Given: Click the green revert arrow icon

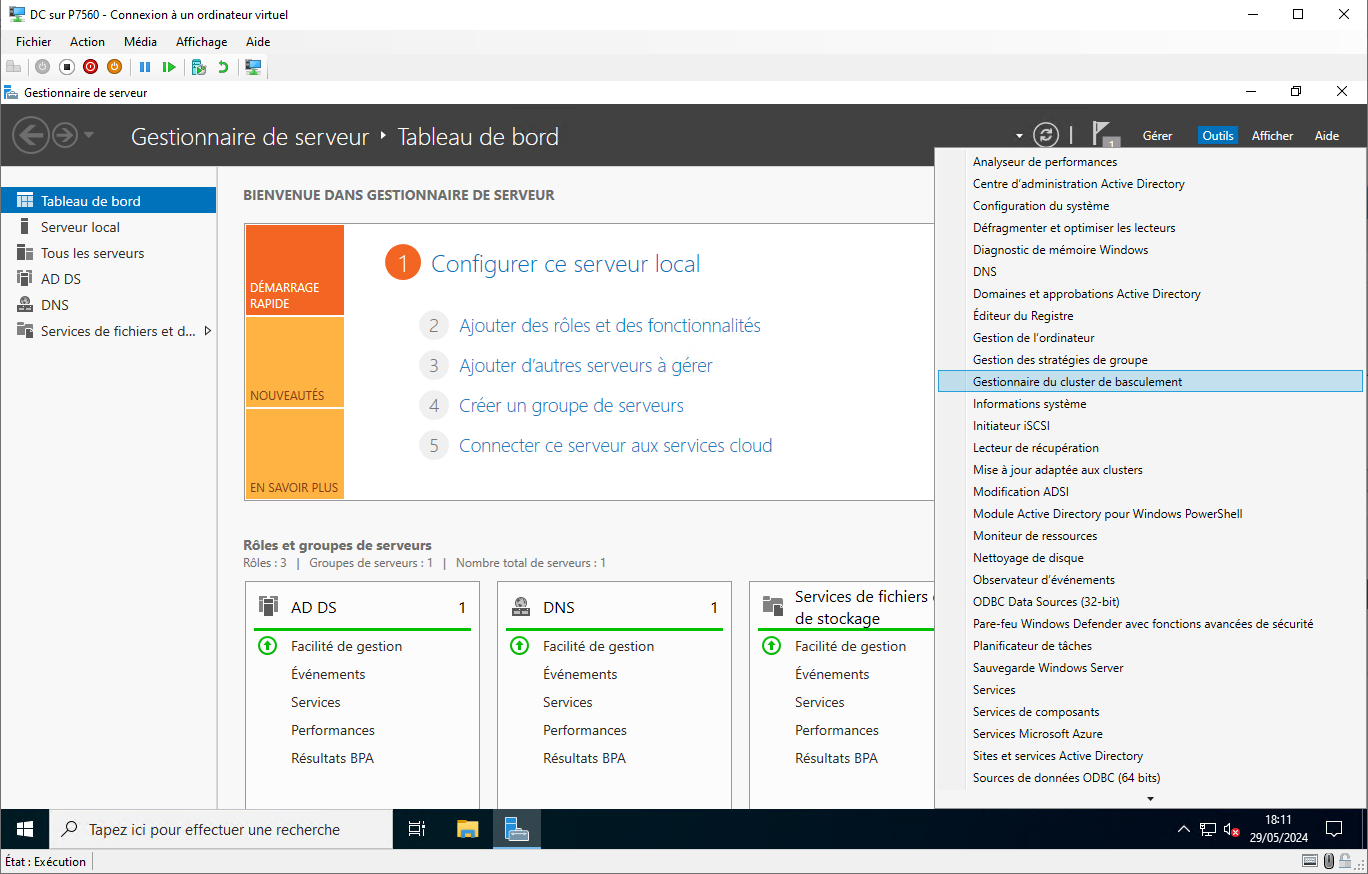Looking at the screenshot, I should click(223, 67).
